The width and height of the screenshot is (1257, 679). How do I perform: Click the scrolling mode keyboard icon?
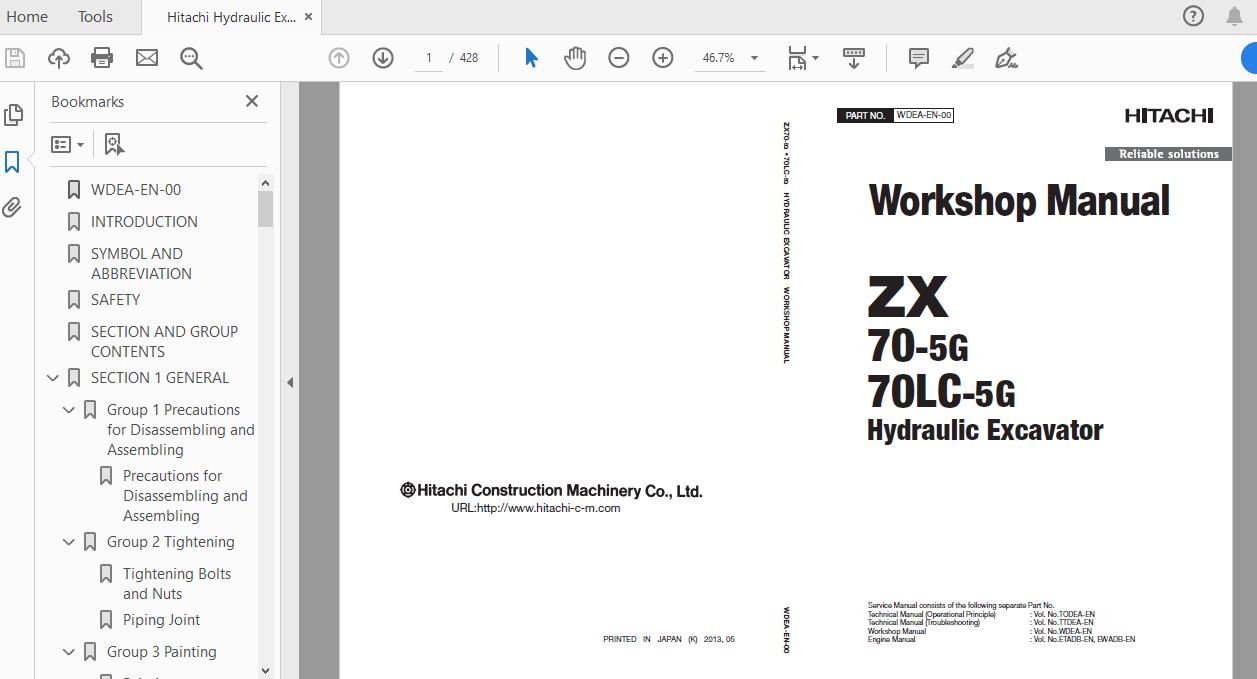[854, 58]
